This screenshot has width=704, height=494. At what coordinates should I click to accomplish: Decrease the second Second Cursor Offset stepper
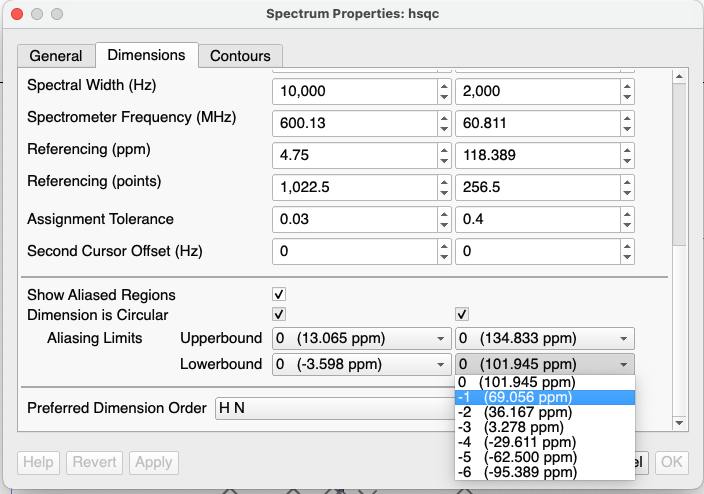(x=627, y=257)
